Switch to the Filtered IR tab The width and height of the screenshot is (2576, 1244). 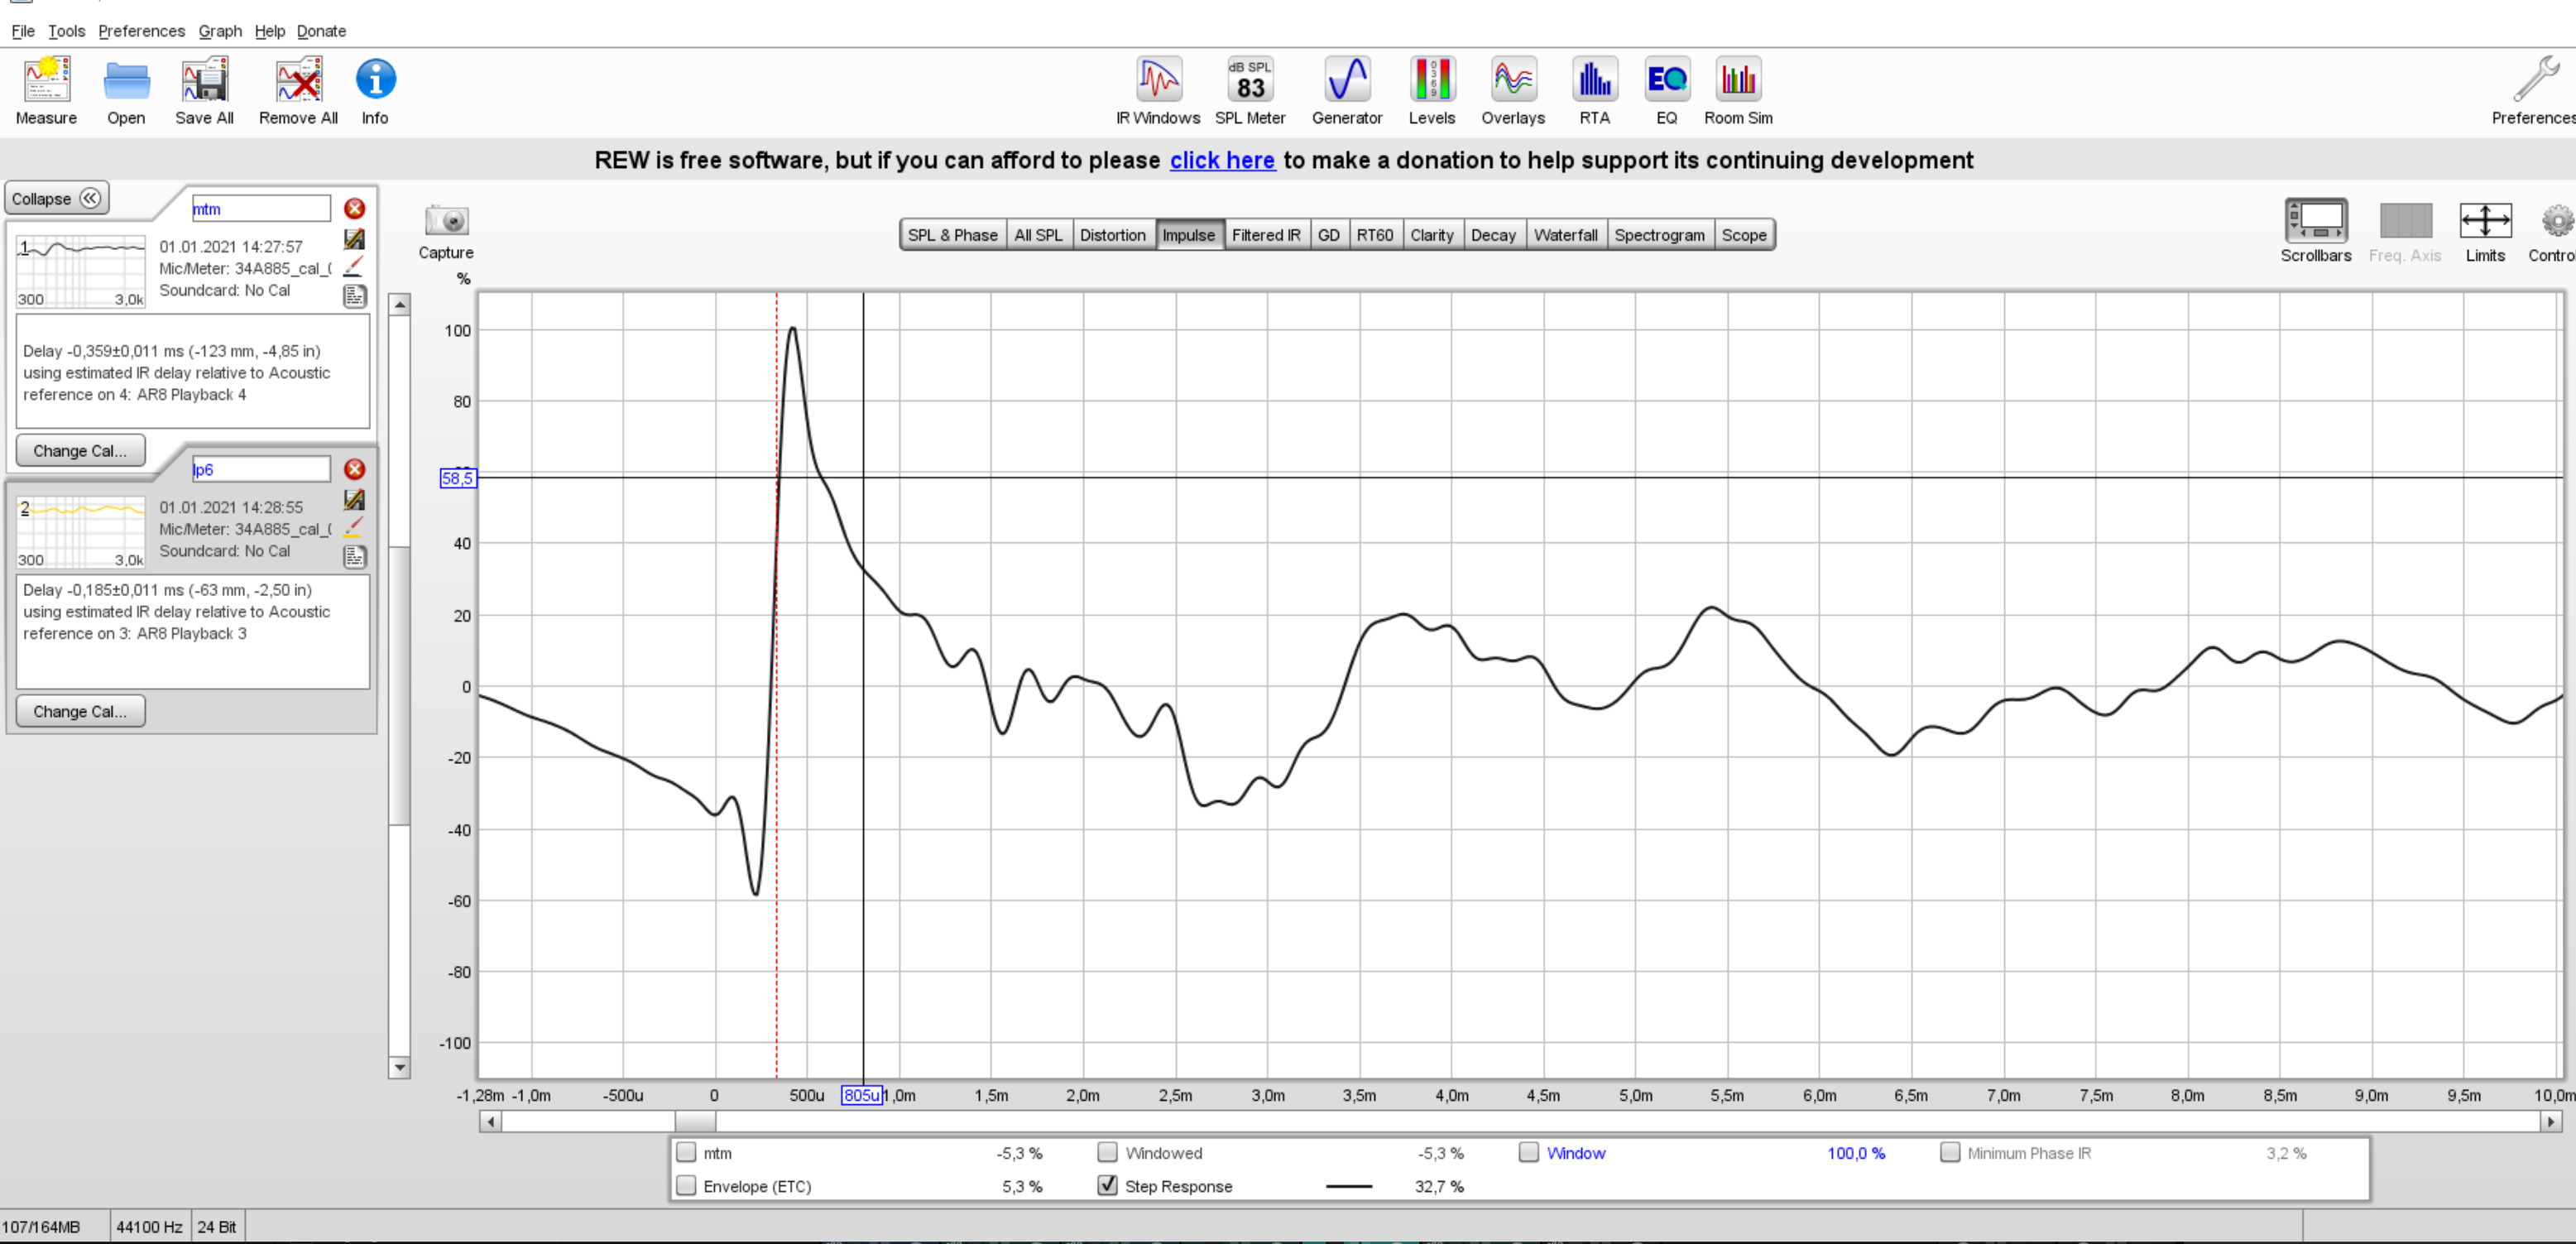pyautogui.click(x=1266, y=235)
